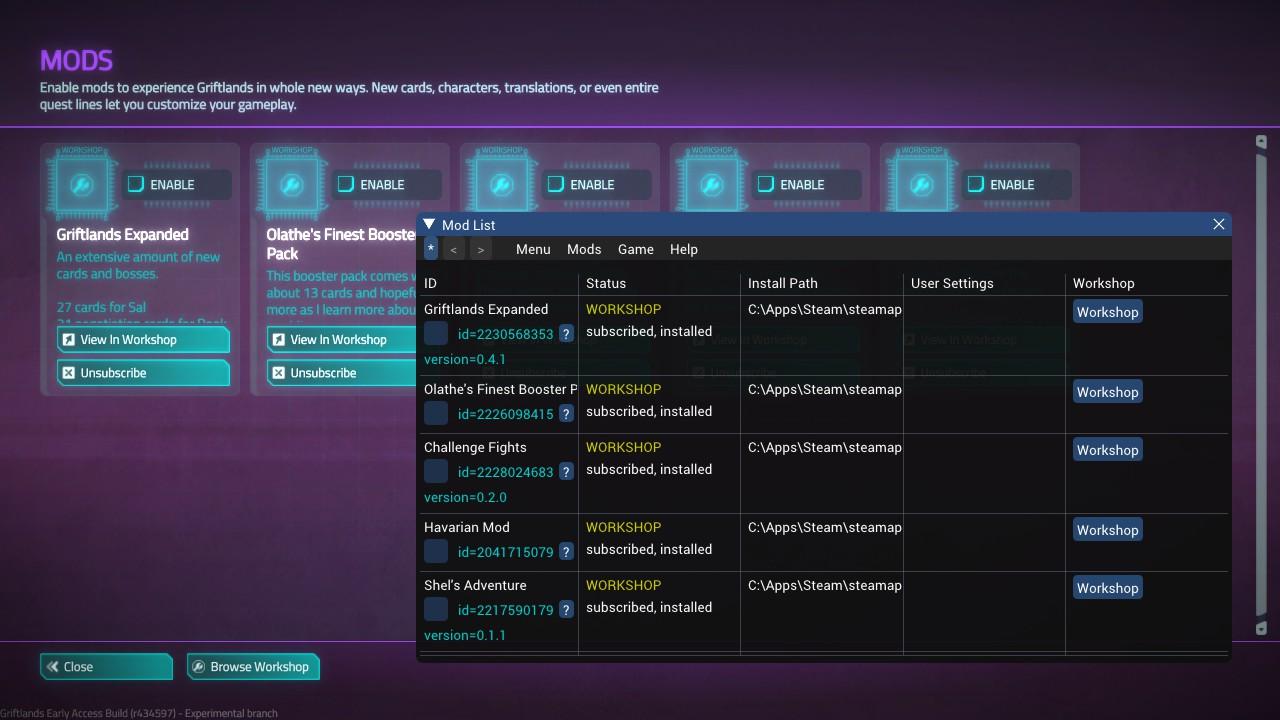Image resolution: width=1280 pixels, height=720 pixels.
Task: Select the Install Path column header
Action: [783, 283]
